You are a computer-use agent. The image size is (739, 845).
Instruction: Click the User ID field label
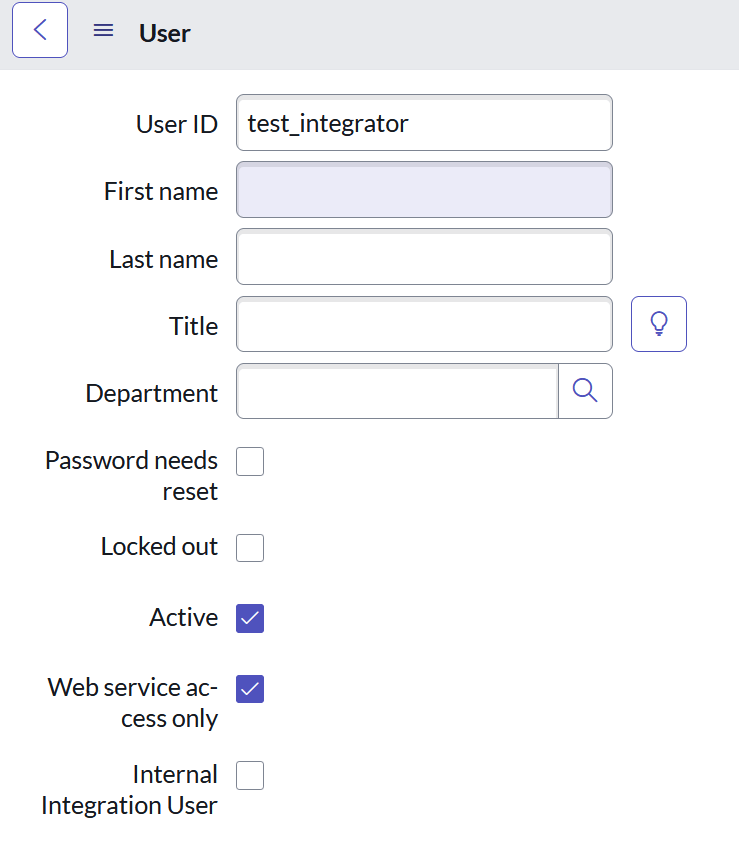(176, 124)
